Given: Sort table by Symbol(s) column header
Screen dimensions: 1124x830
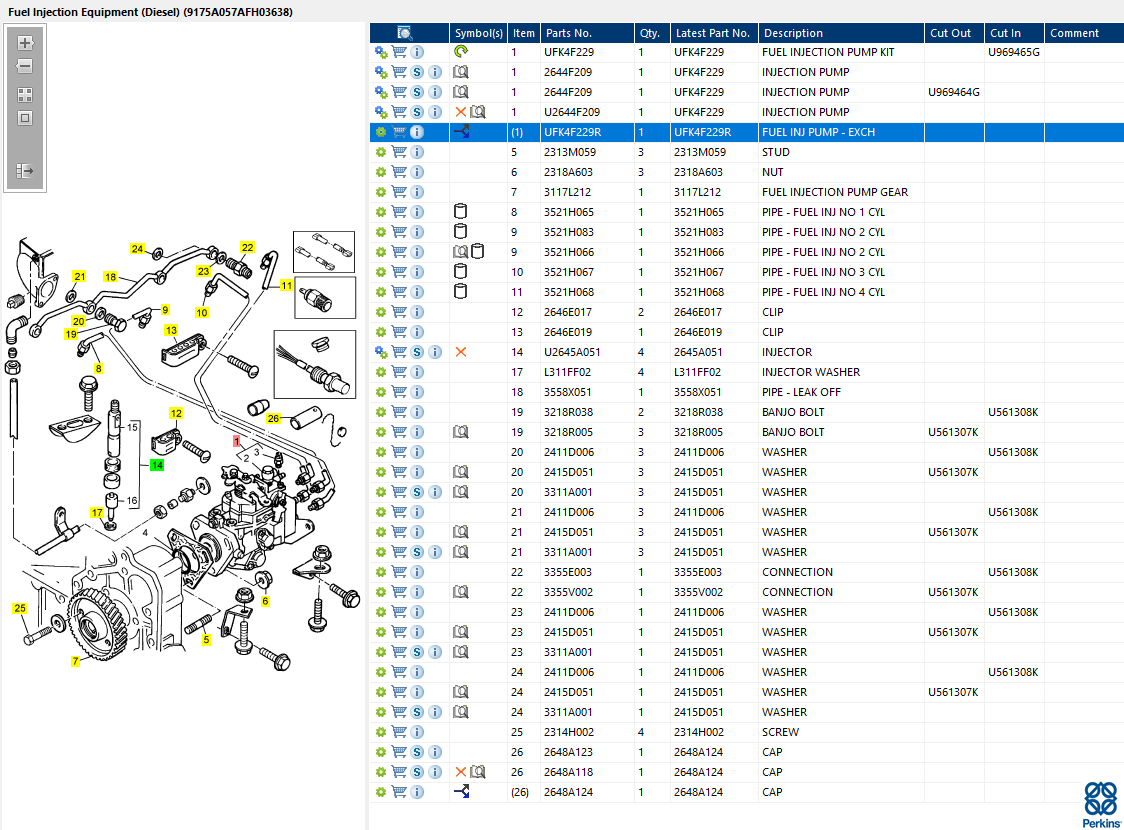Looking at the screenshot, I should click(479, 33).
